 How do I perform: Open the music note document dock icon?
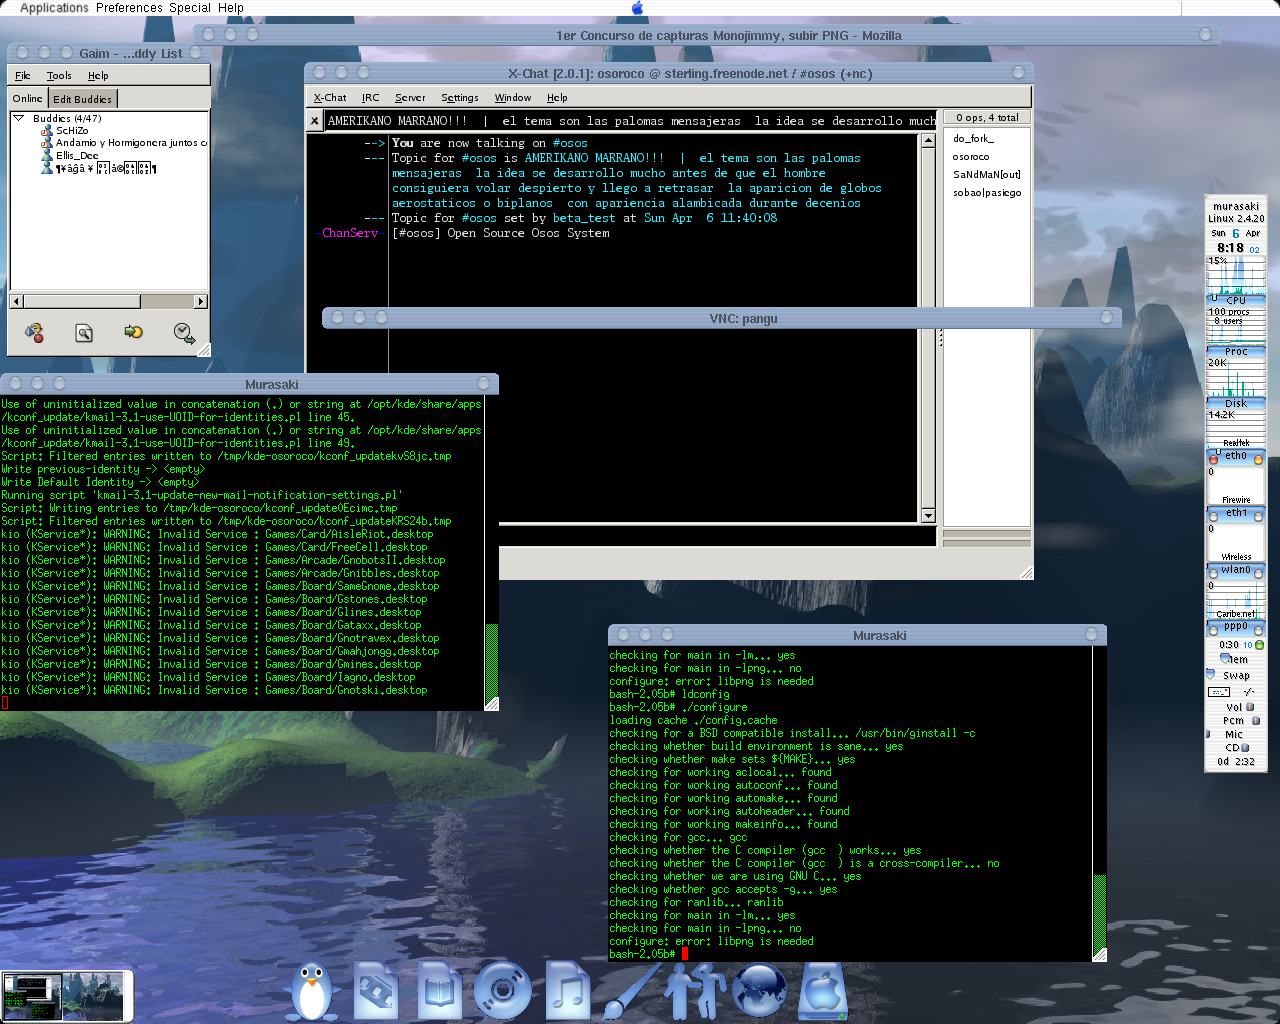(x=567, y=991)
